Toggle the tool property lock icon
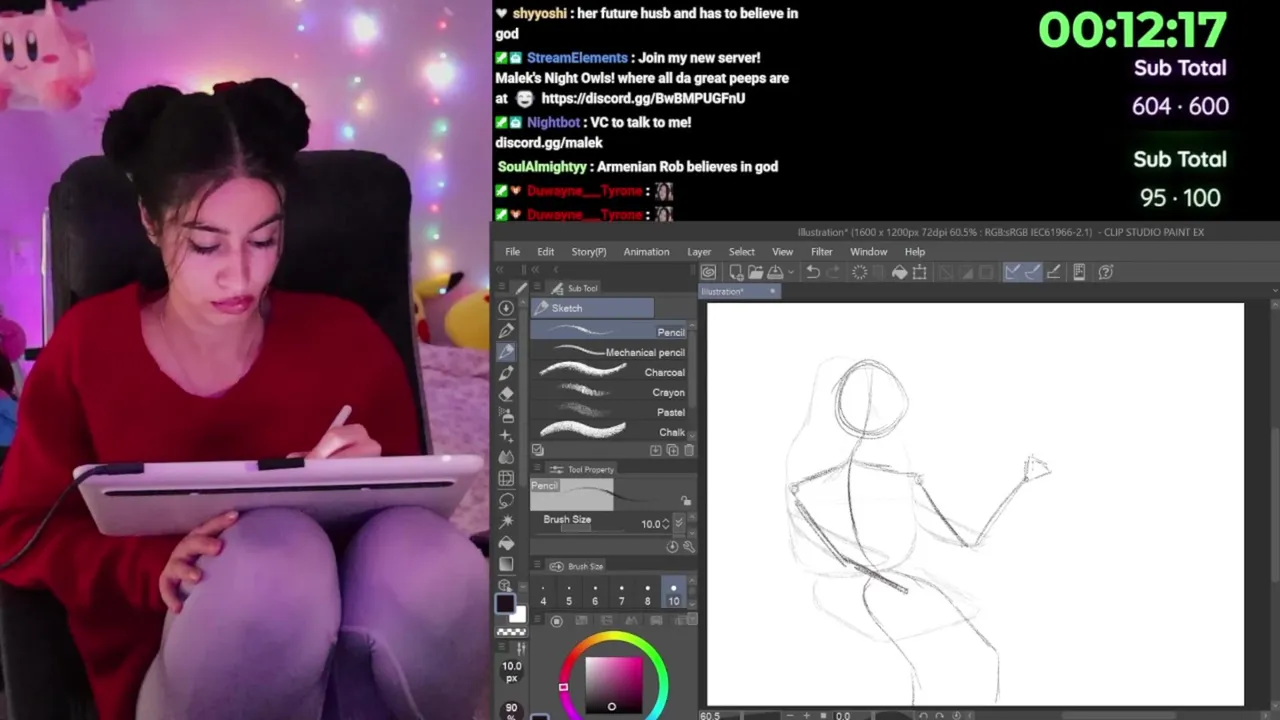 (685, 501)
